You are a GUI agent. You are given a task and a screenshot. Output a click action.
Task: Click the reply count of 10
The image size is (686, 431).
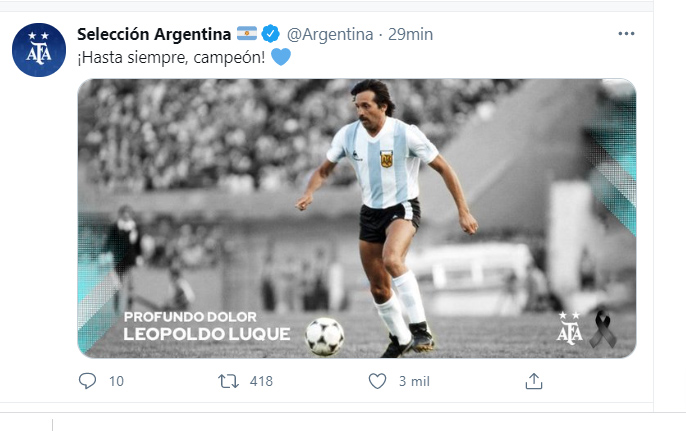click(116, 381)
